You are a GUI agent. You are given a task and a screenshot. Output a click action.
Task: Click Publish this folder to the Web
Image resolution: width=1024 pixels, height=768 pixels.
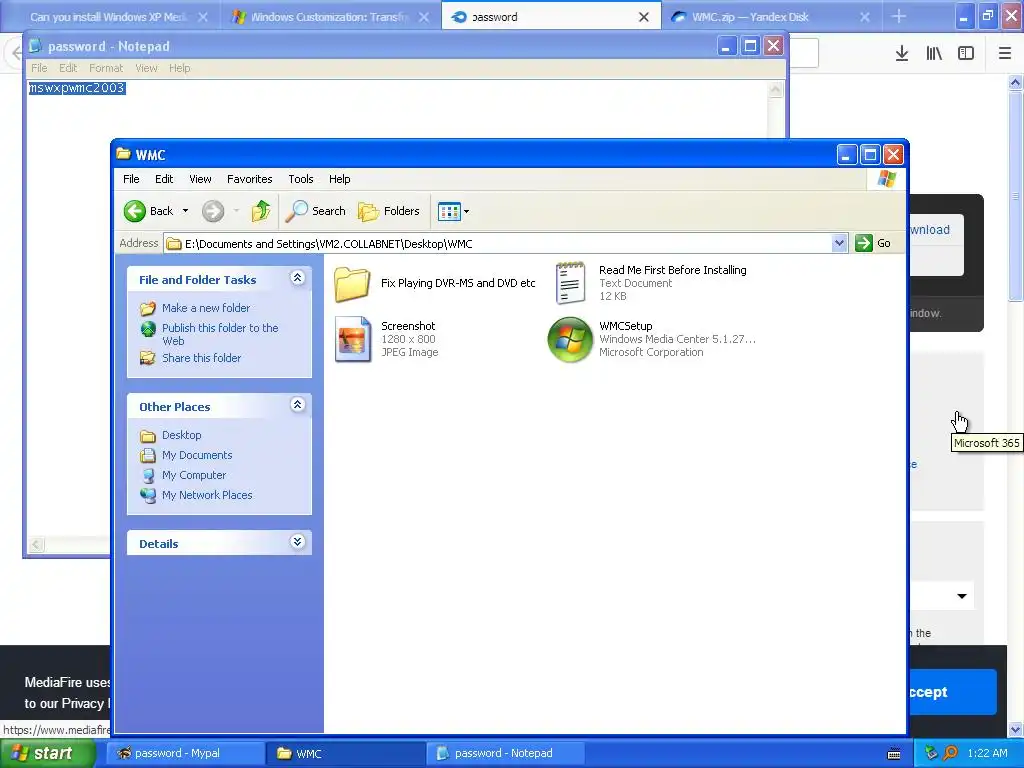(x=220, y=334)
